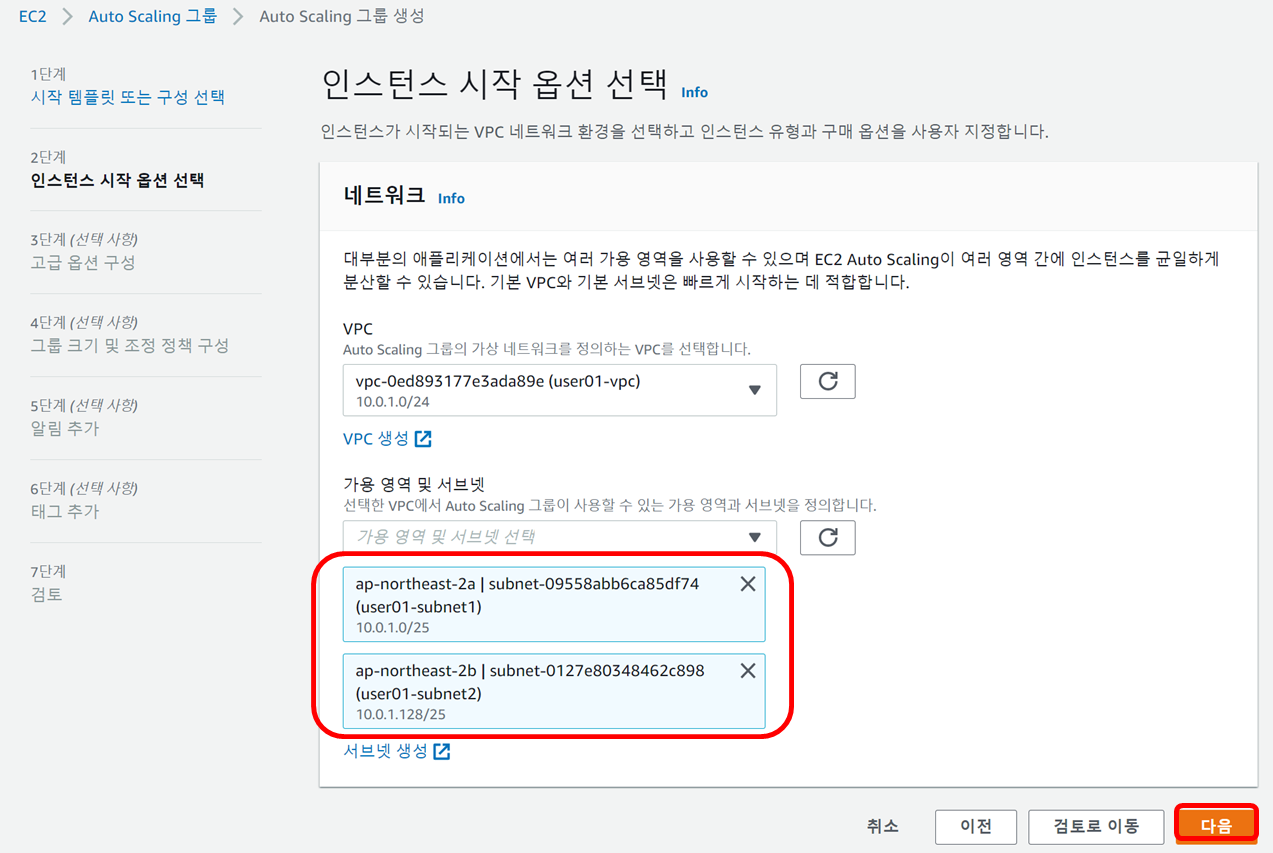Click the VPC 생성 link

point(376,439)
